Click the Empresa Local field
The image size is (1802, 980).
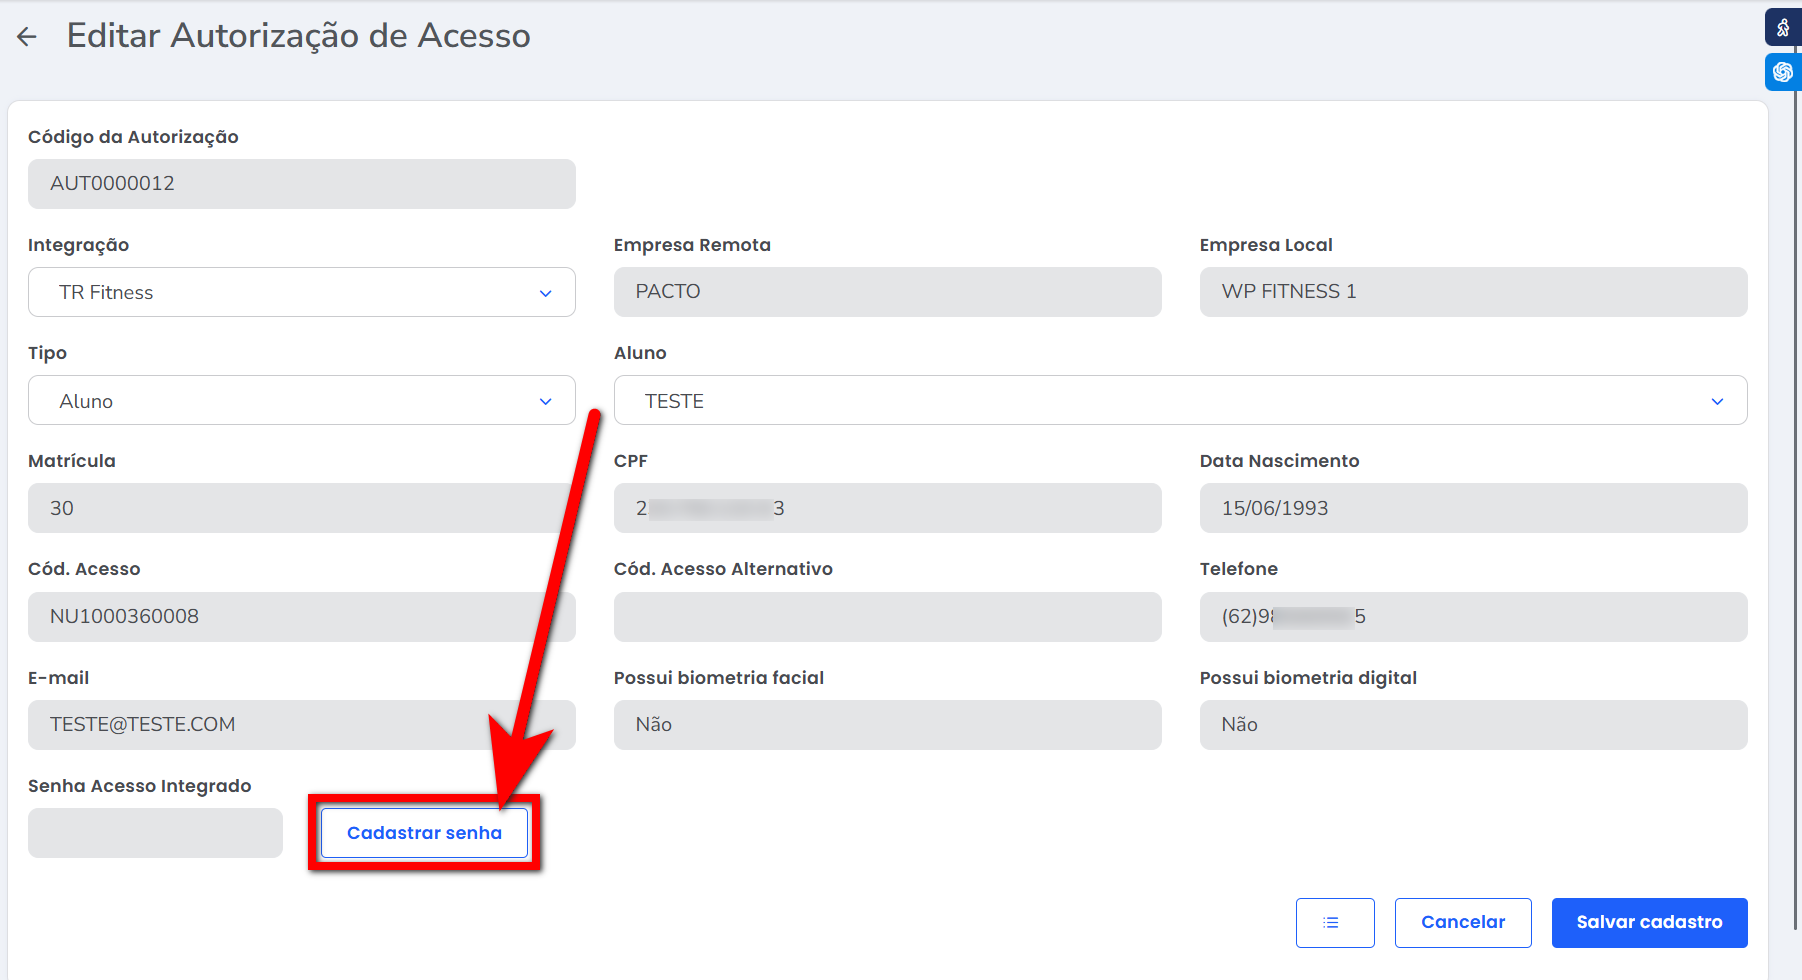click(1473, 292)
